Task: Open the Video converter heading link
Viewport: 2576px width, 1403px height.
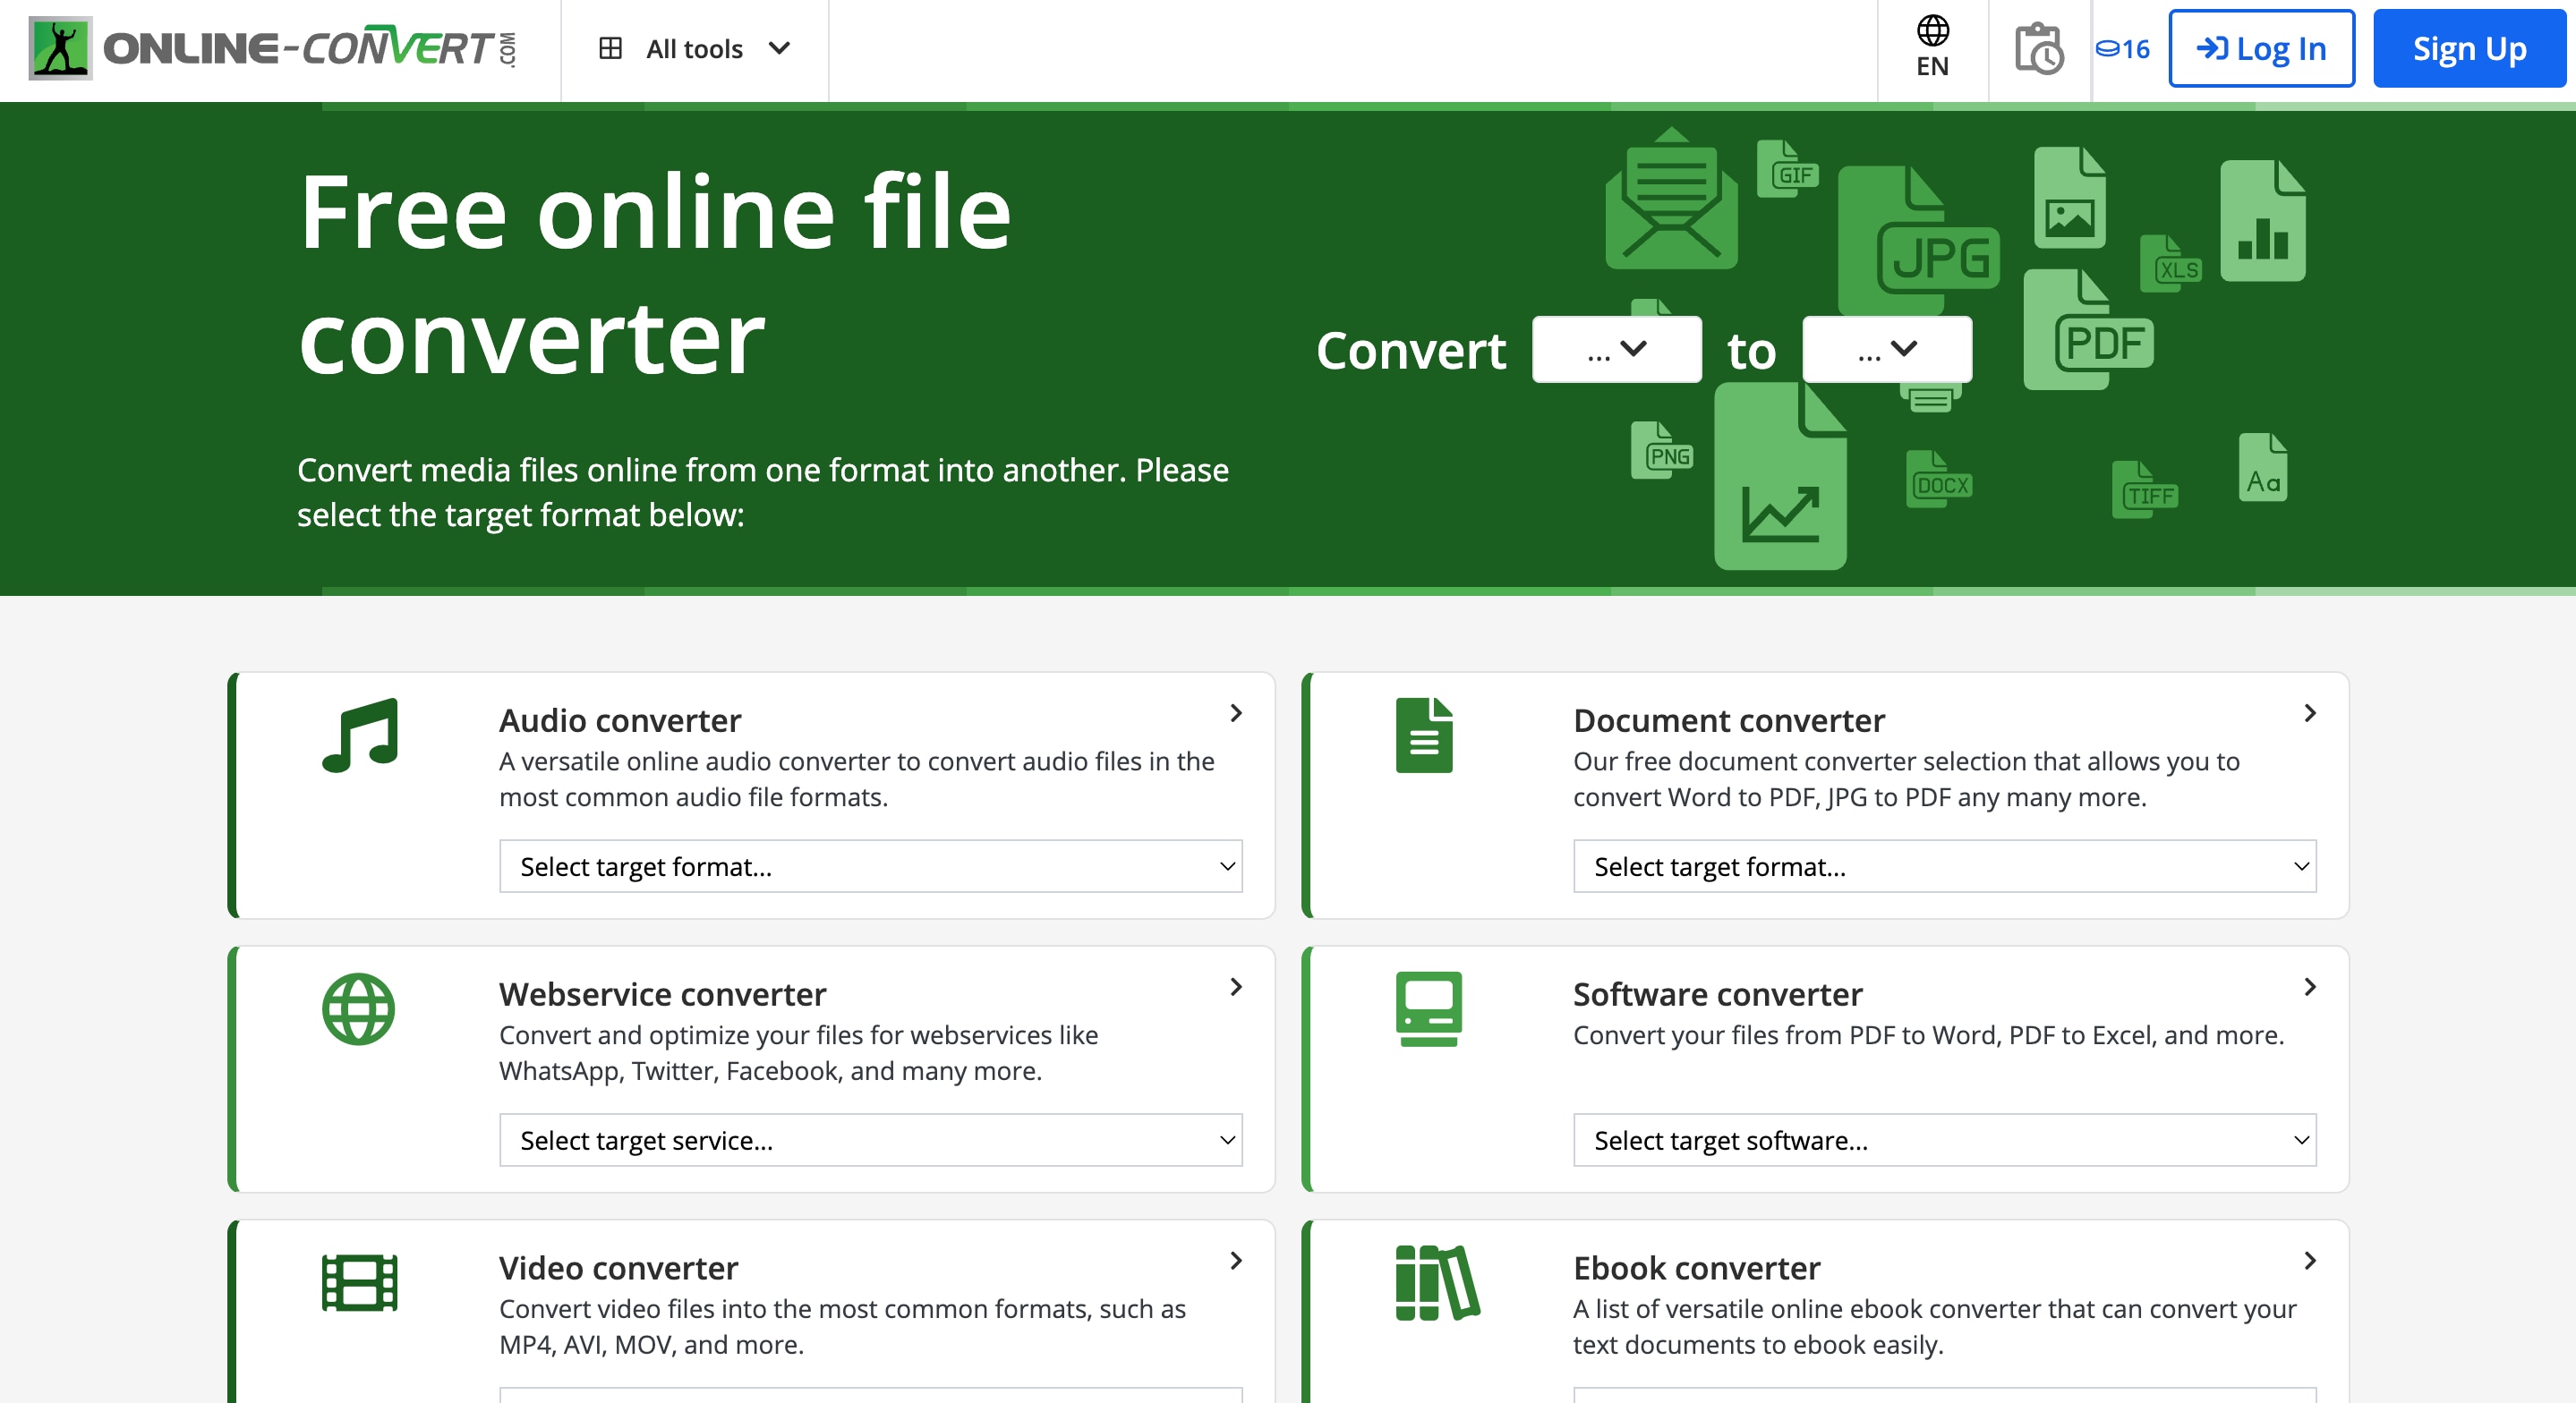Action: coord(619,1268)
